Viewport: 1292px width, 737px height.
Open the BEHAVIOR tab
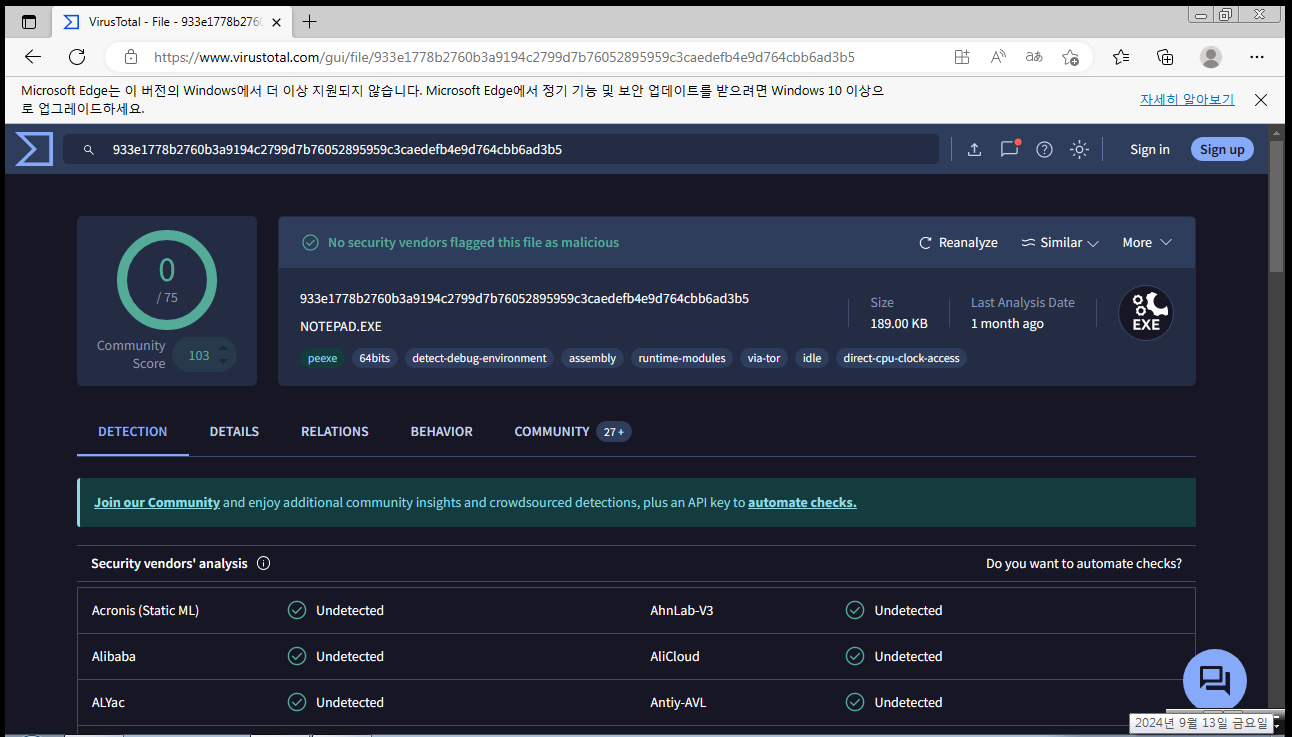(x=441, y=432)
